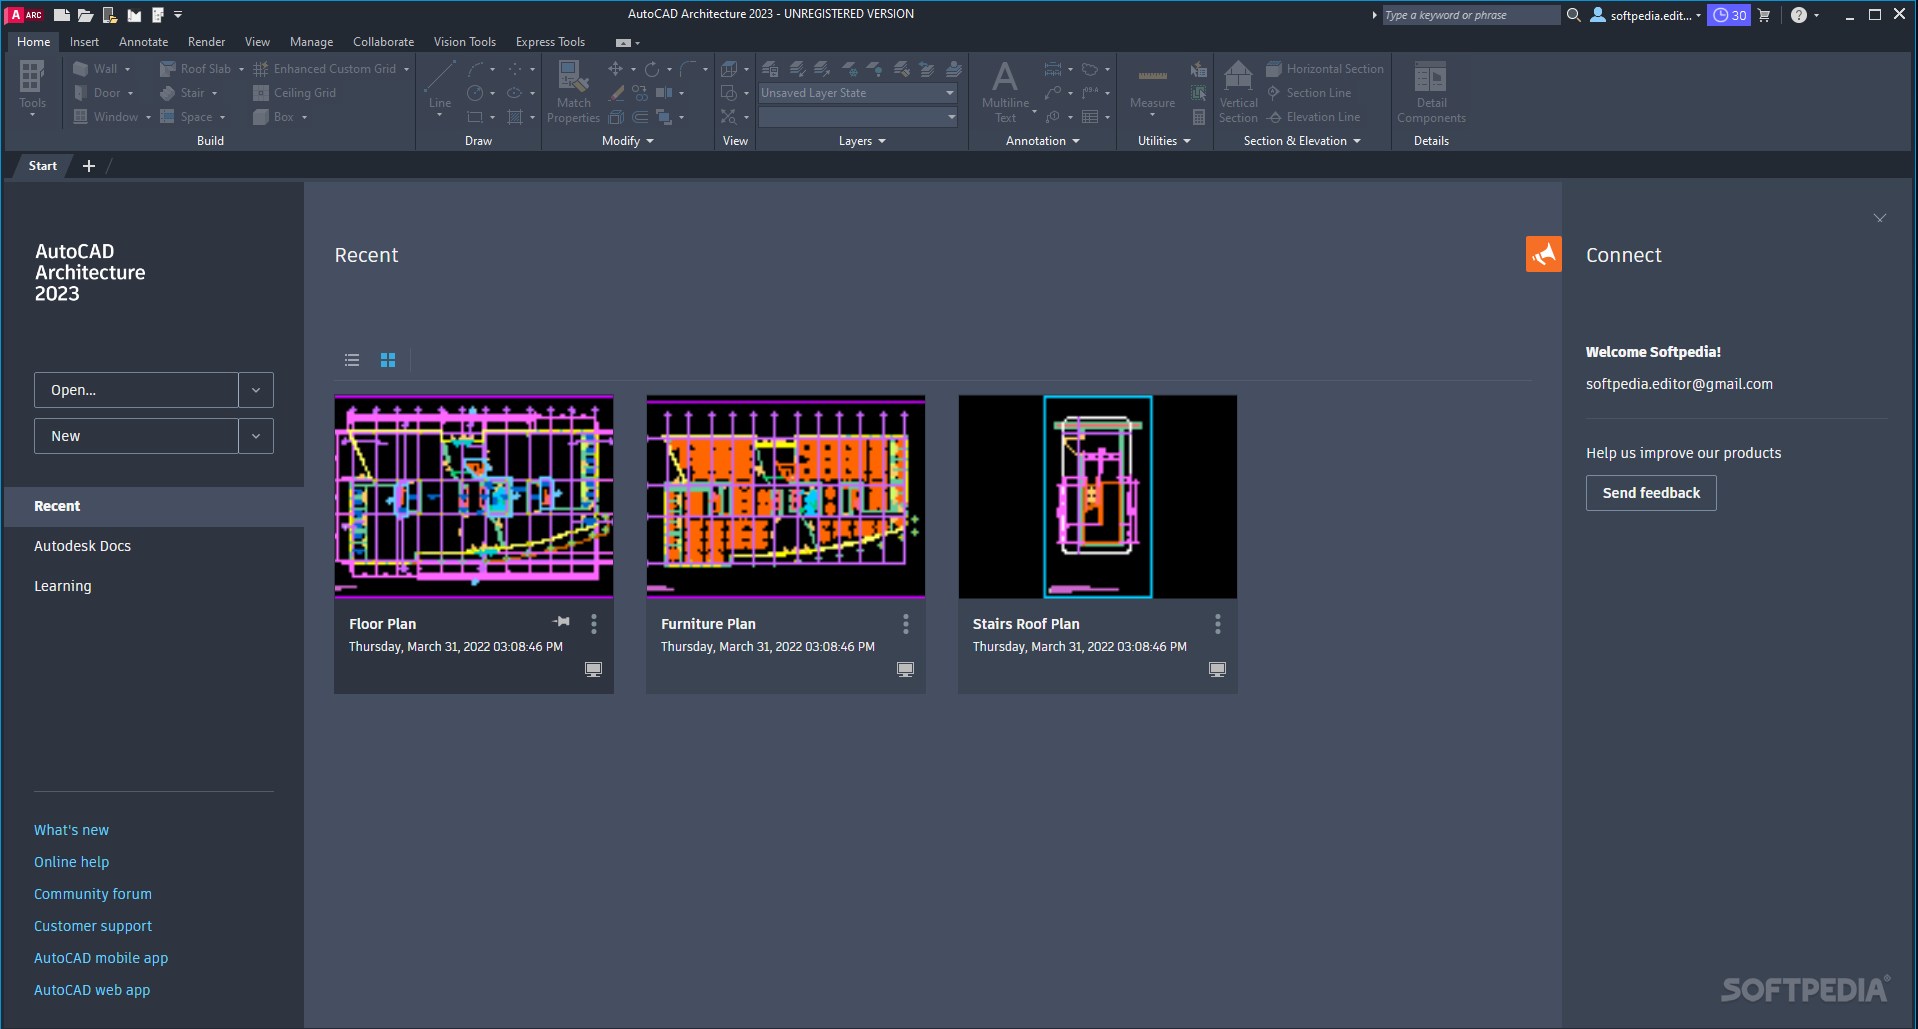Toggle the pin on Floor Plan
This screenshot has height=1029, width=1918.
(x=562, y=622)
